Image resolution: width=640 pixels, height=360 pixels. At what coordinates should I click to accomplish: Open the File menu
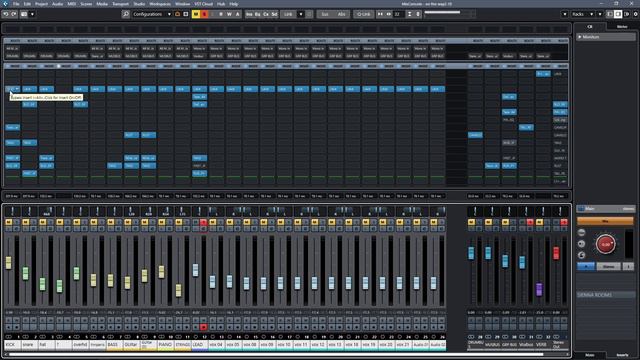(16, 4)
